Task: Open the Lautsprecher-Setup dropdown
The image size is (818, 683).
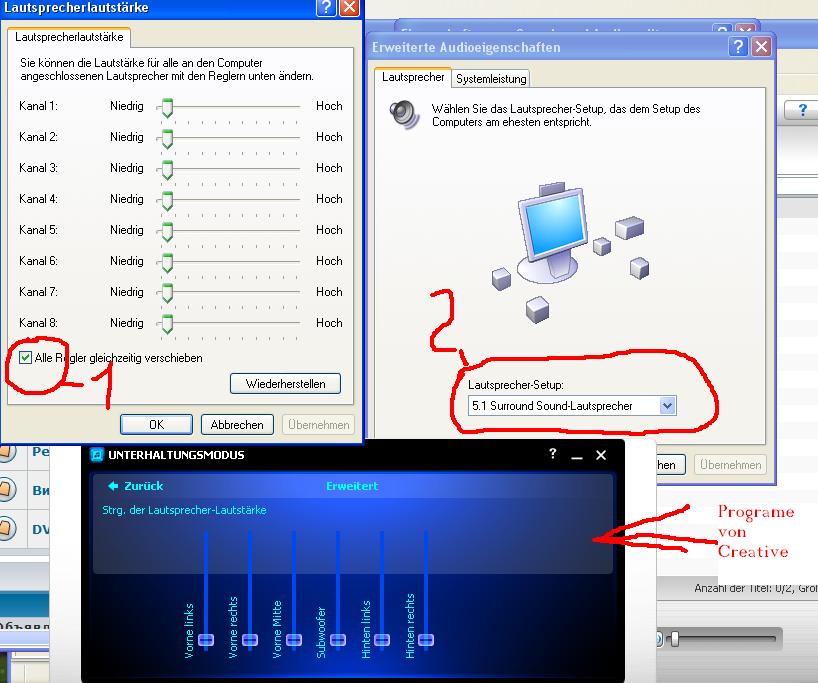Action: 667,405
